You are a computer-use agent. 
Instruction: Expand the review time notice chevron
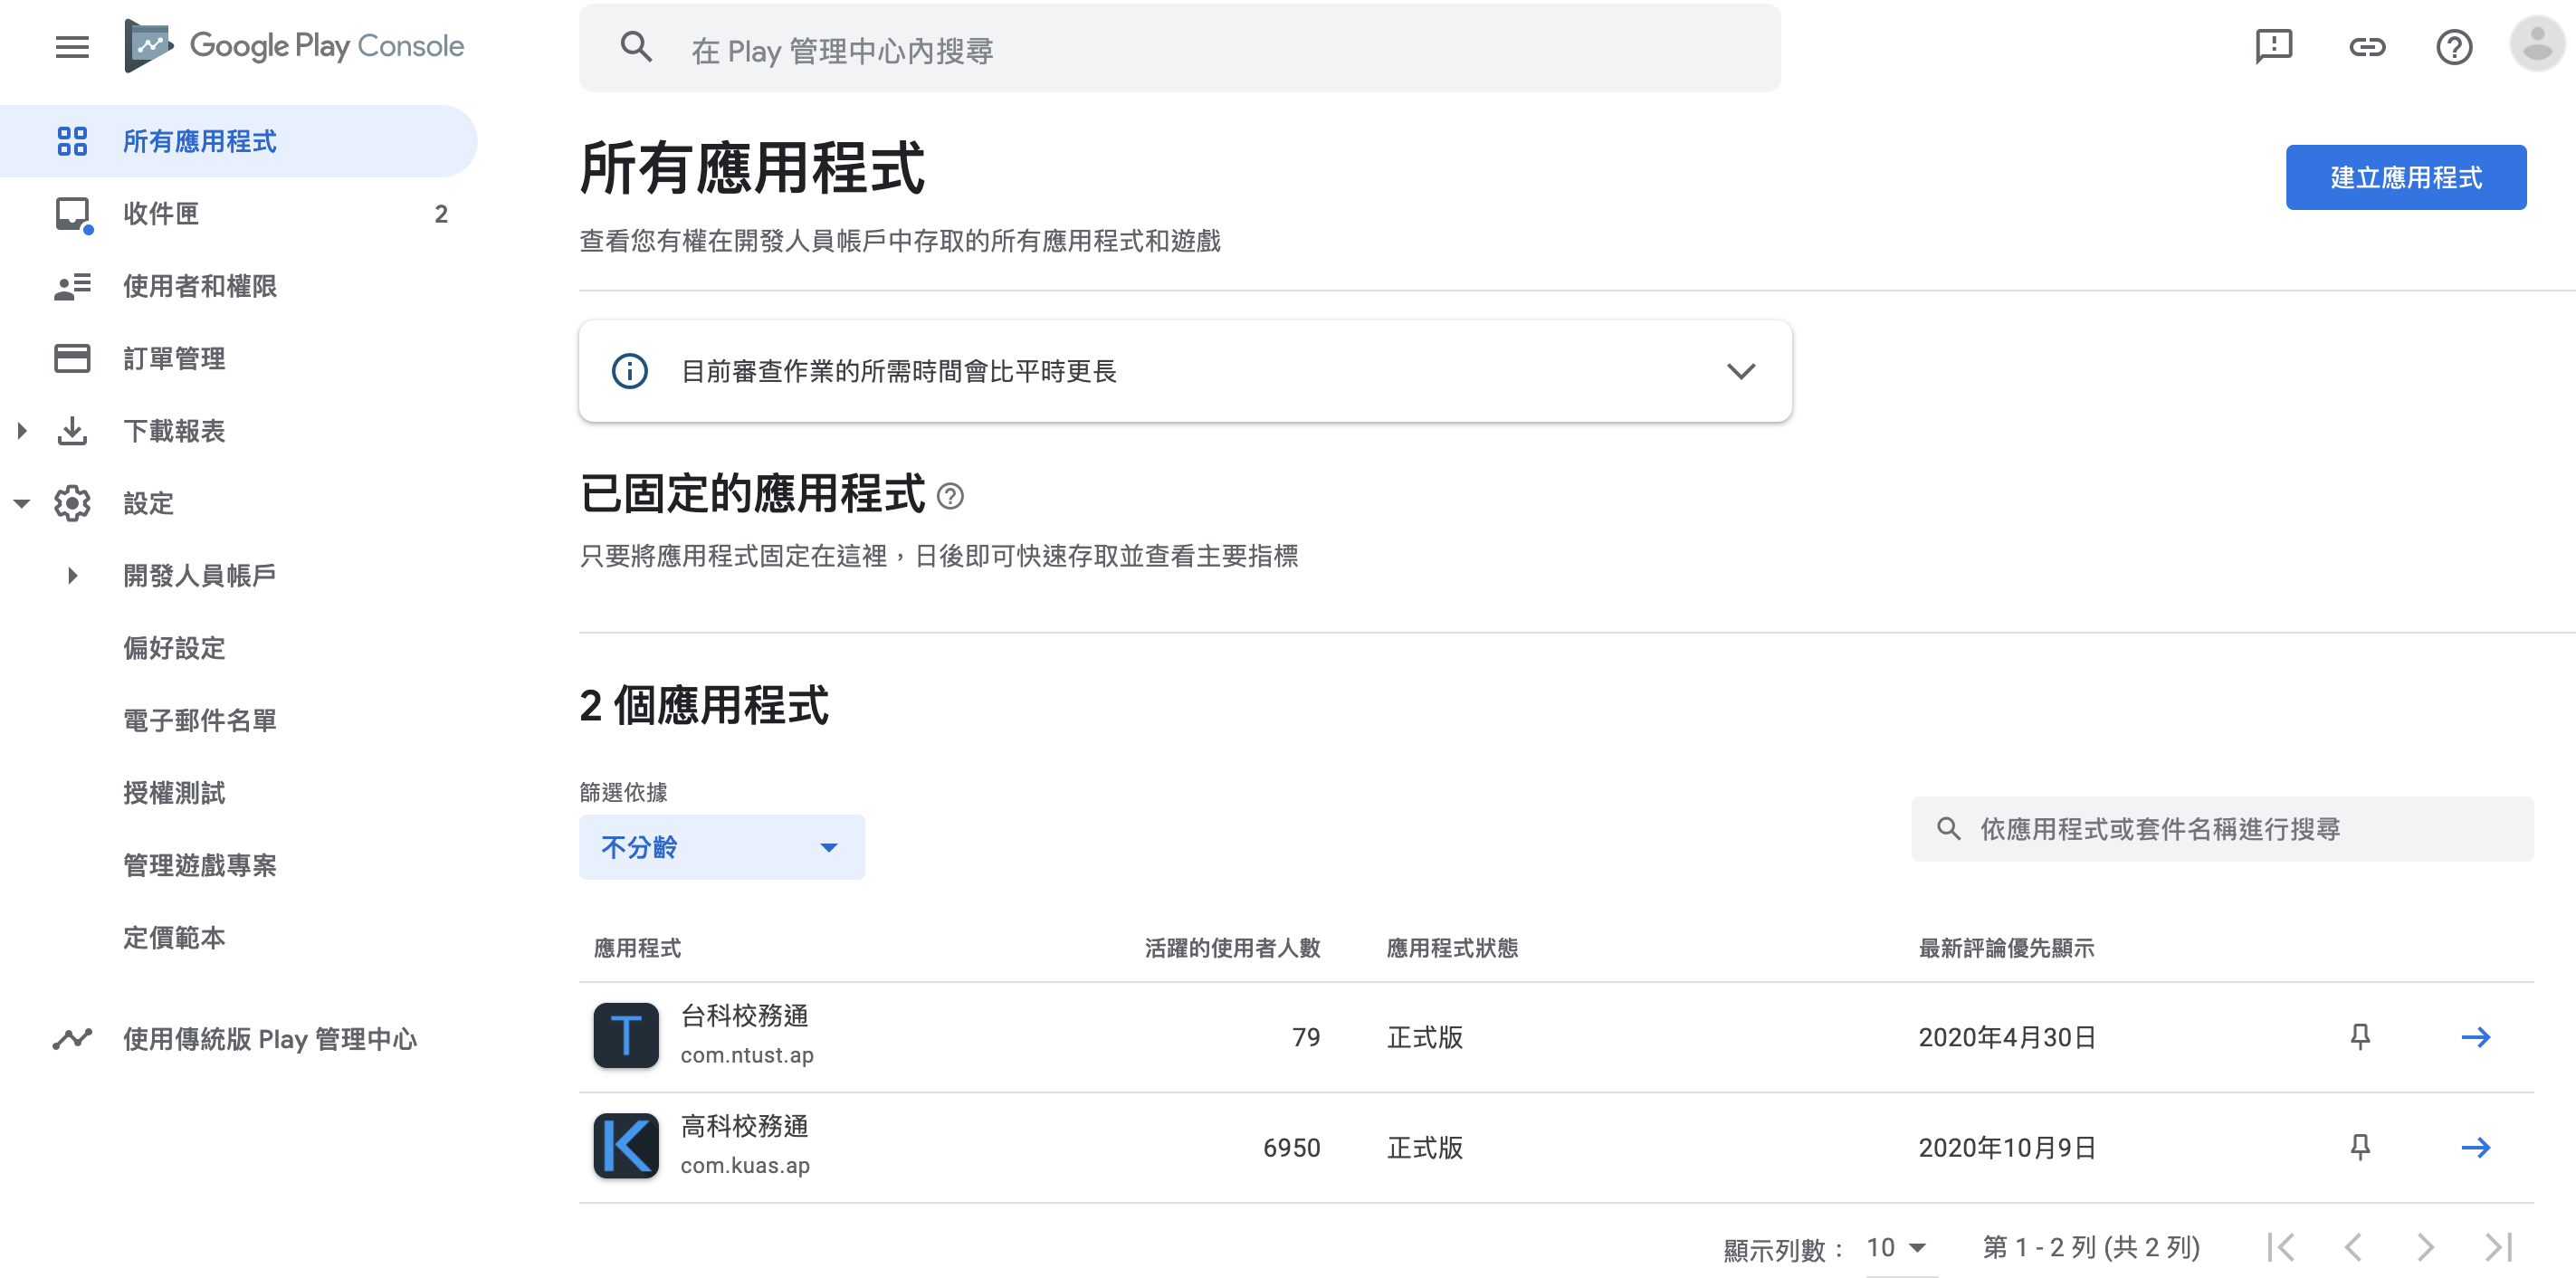point(1741,371)
